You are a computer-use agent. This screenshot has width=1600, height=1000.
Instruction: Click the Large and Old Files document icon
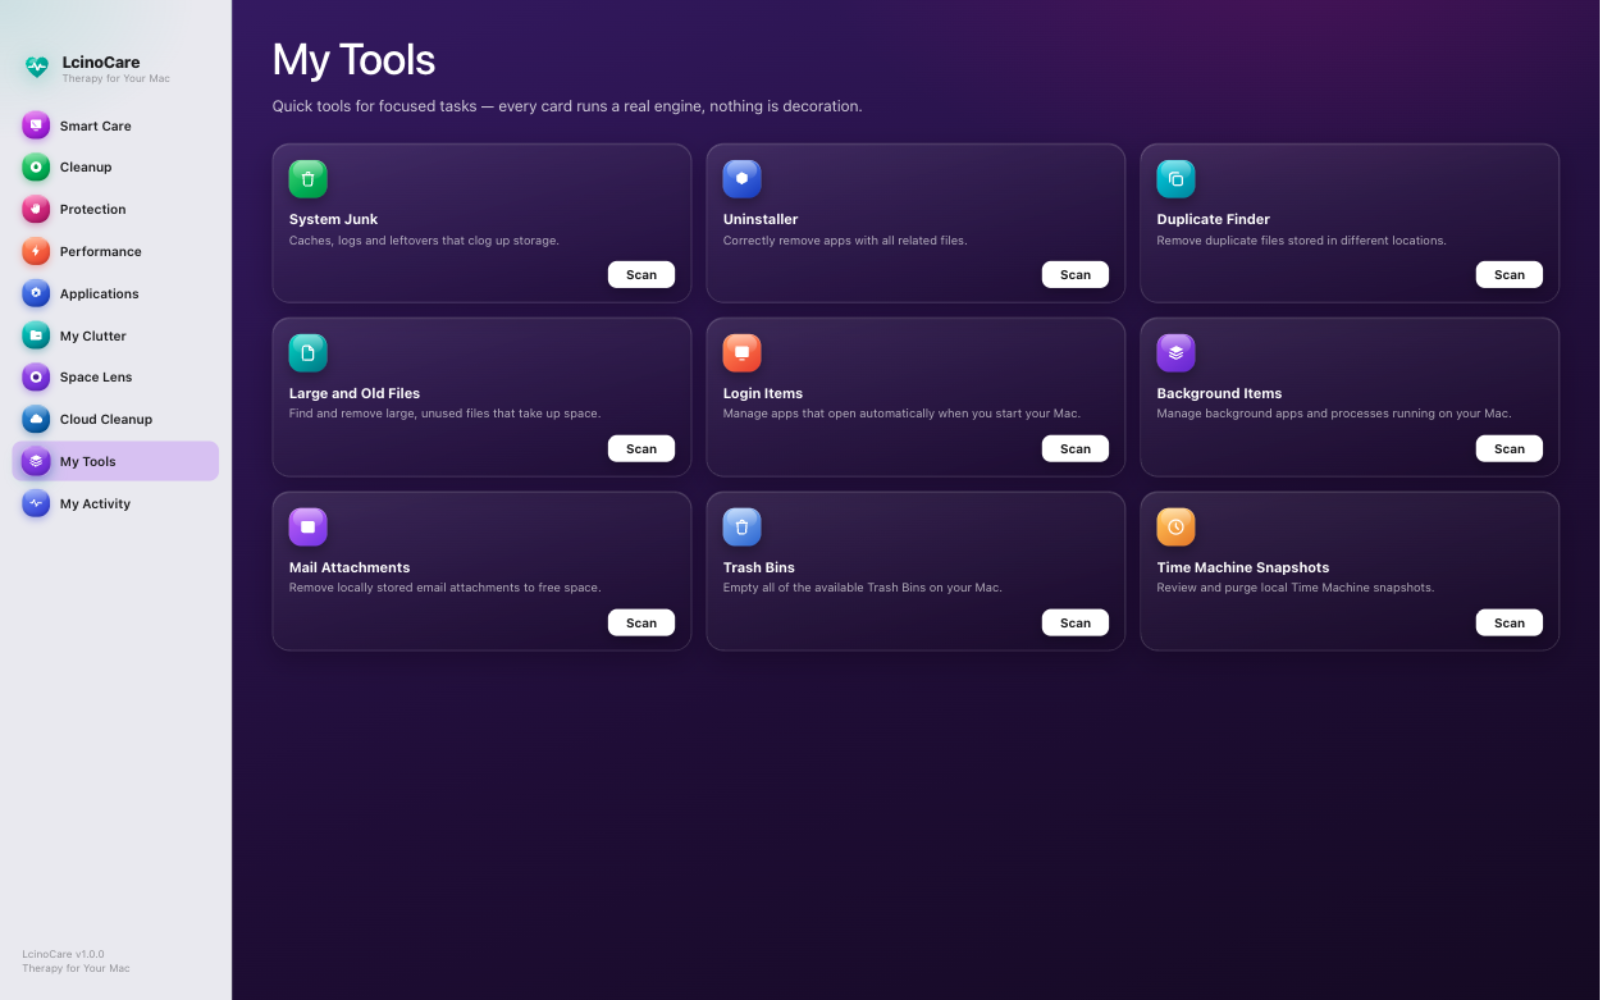(308, 353)
